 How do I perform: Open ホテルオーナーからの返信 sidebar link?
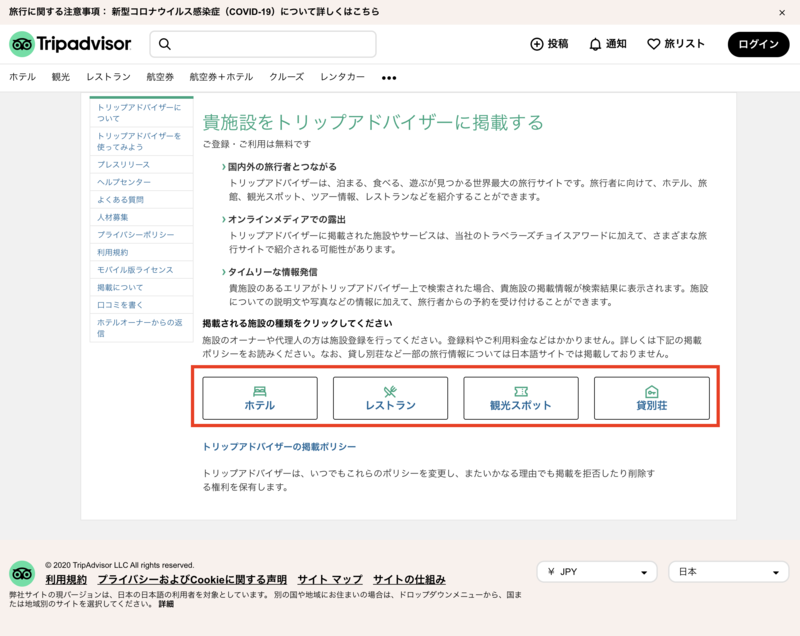tap(140, 328)
